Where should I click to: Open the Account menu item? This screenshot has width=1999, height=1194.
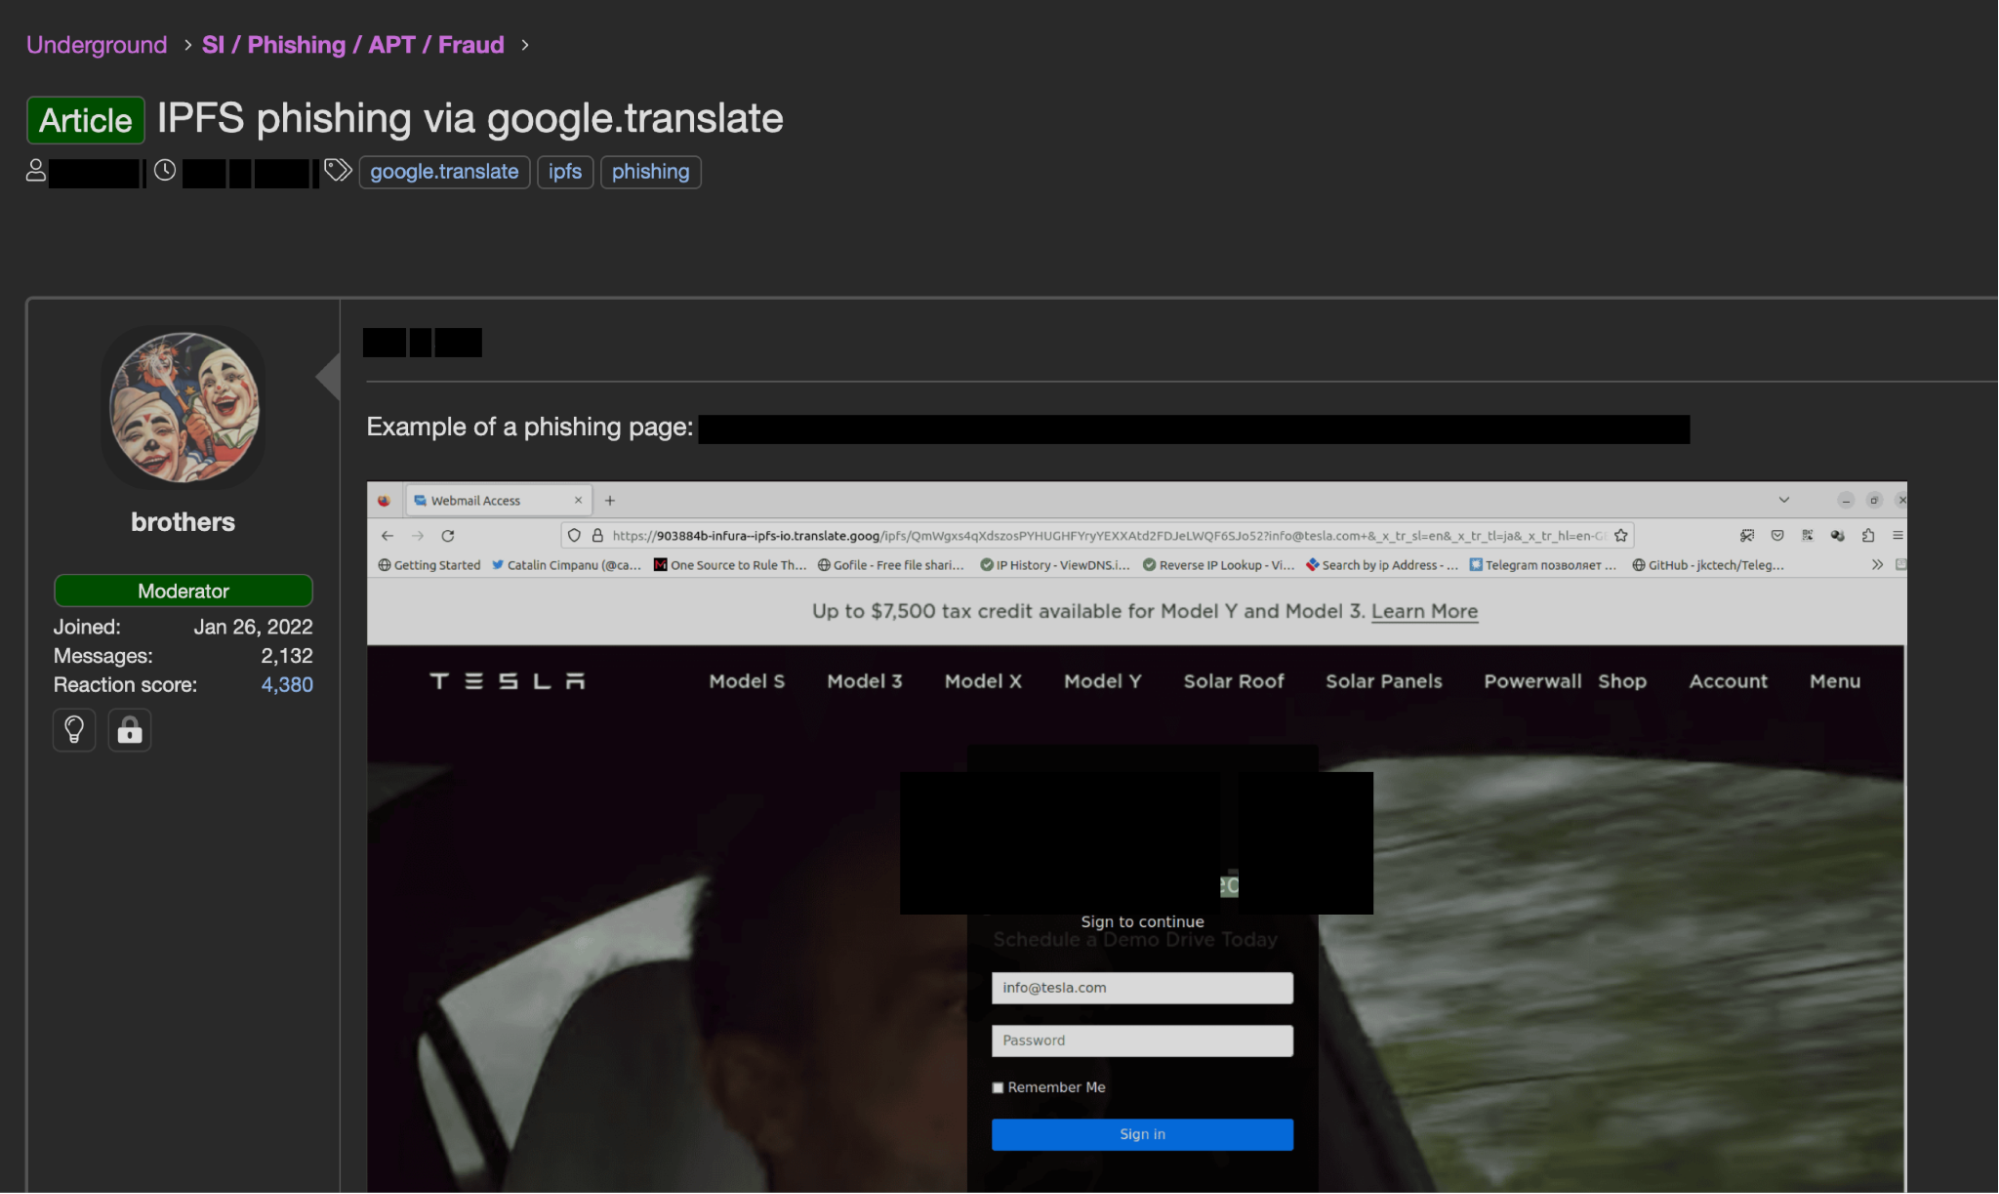1728,681
